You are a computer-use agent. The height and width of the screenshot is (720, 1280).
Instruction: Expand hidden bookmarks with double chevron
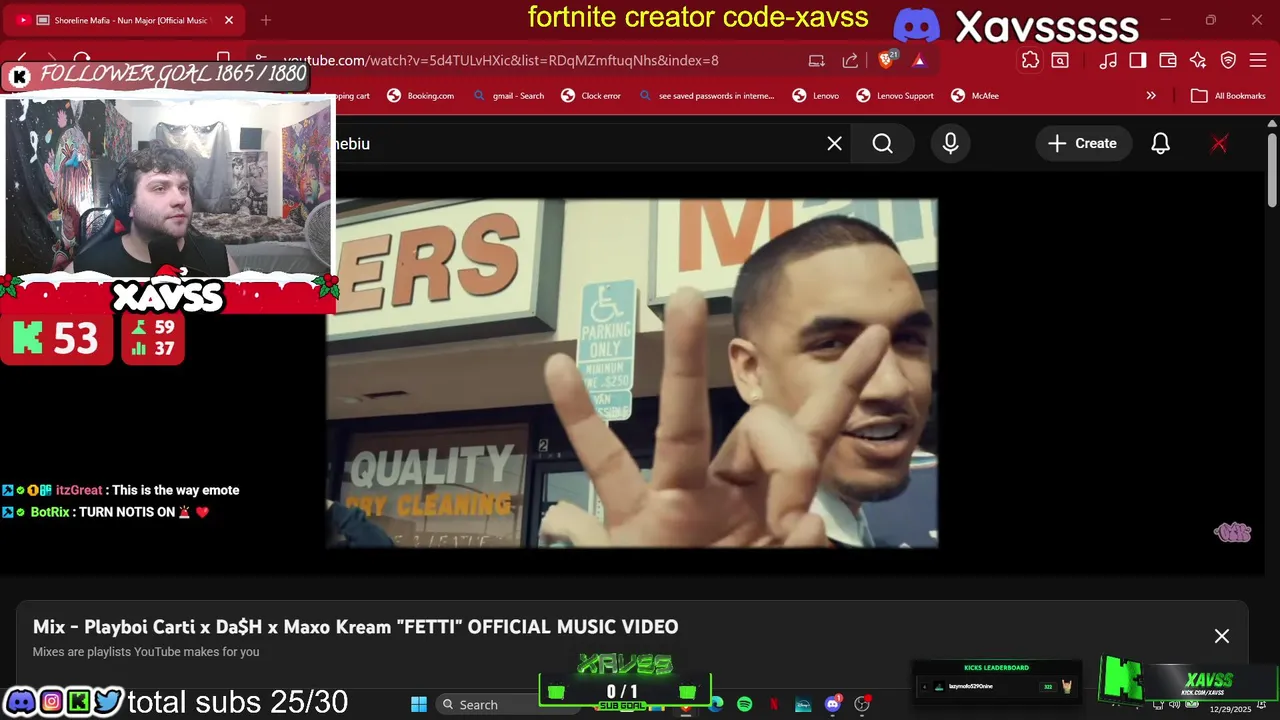[1151, 96]
